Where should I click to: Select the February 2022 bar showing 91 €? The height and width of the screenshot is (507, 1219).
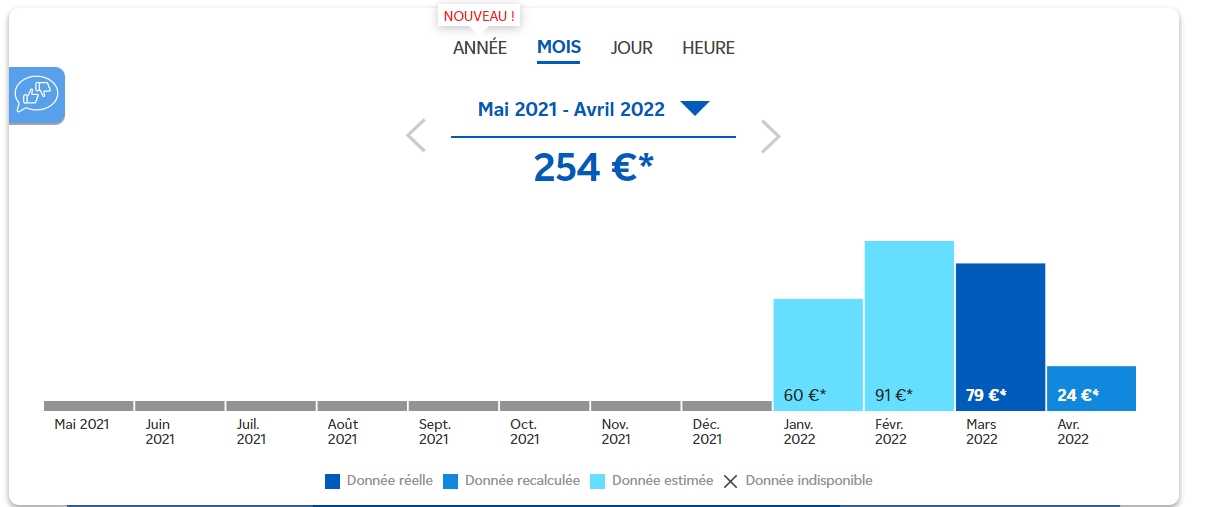[909, 325]
